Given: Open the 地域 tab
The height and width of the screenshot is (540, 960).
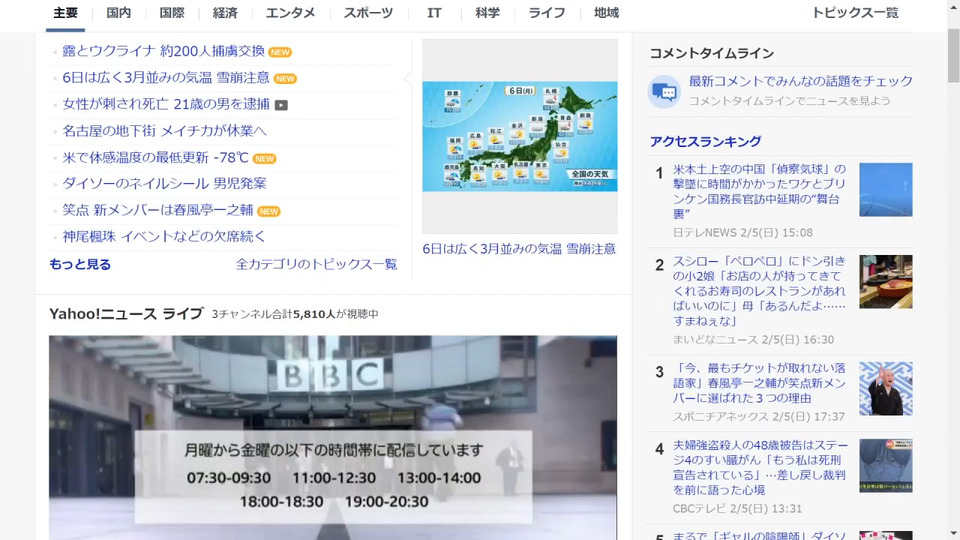Looking at the screenshot, I should (606, 13).
